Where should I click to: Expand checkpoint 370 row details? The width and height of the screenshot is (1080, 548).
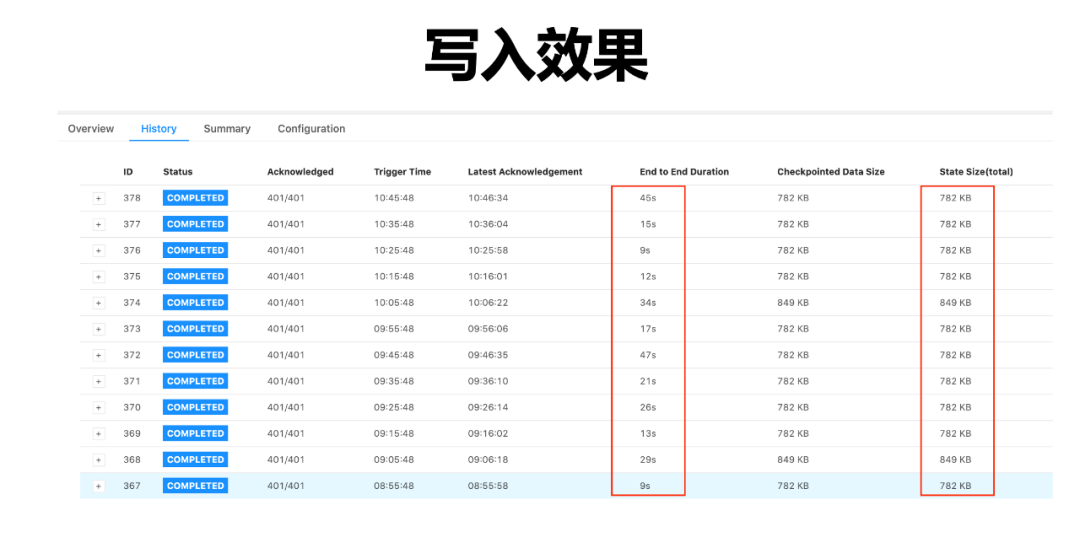[x=98, y=408]
